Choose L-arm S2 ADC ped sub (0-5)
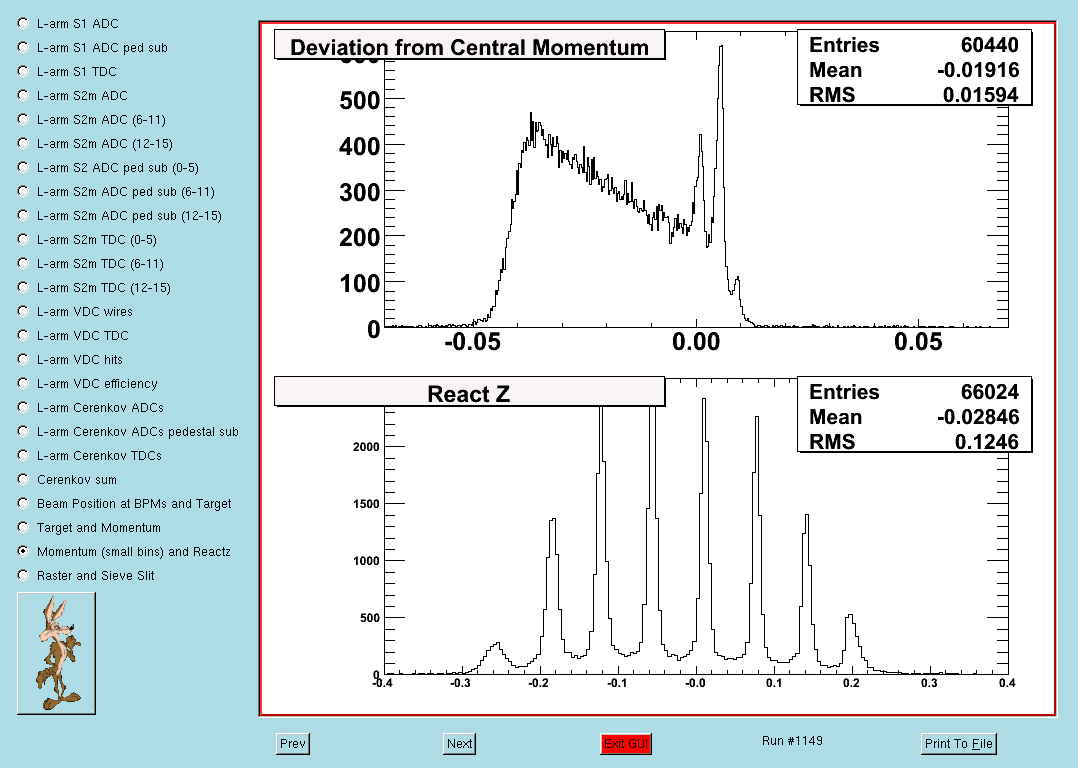This screenshot has height=768, width=1078. [23, 167]
